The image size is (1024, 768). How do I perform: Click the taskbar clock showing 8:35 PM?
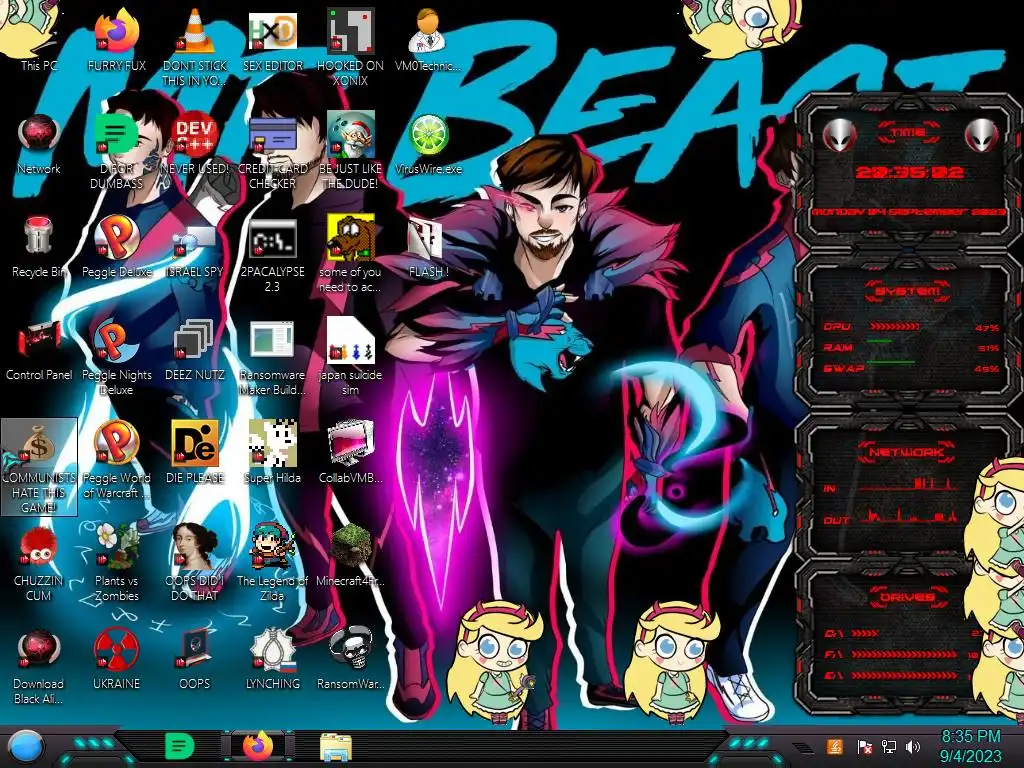click(970, 746)
